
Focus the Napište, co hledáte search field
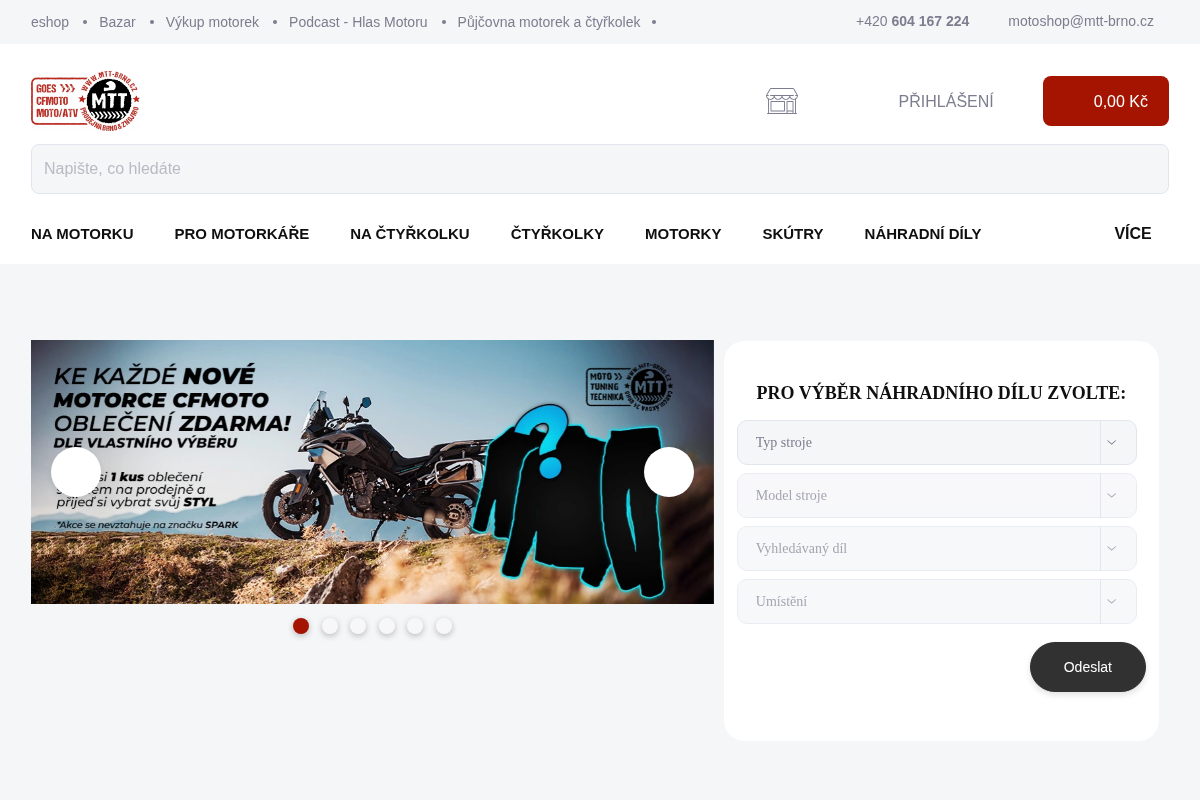pyautogui.click(x=600, y=169)
